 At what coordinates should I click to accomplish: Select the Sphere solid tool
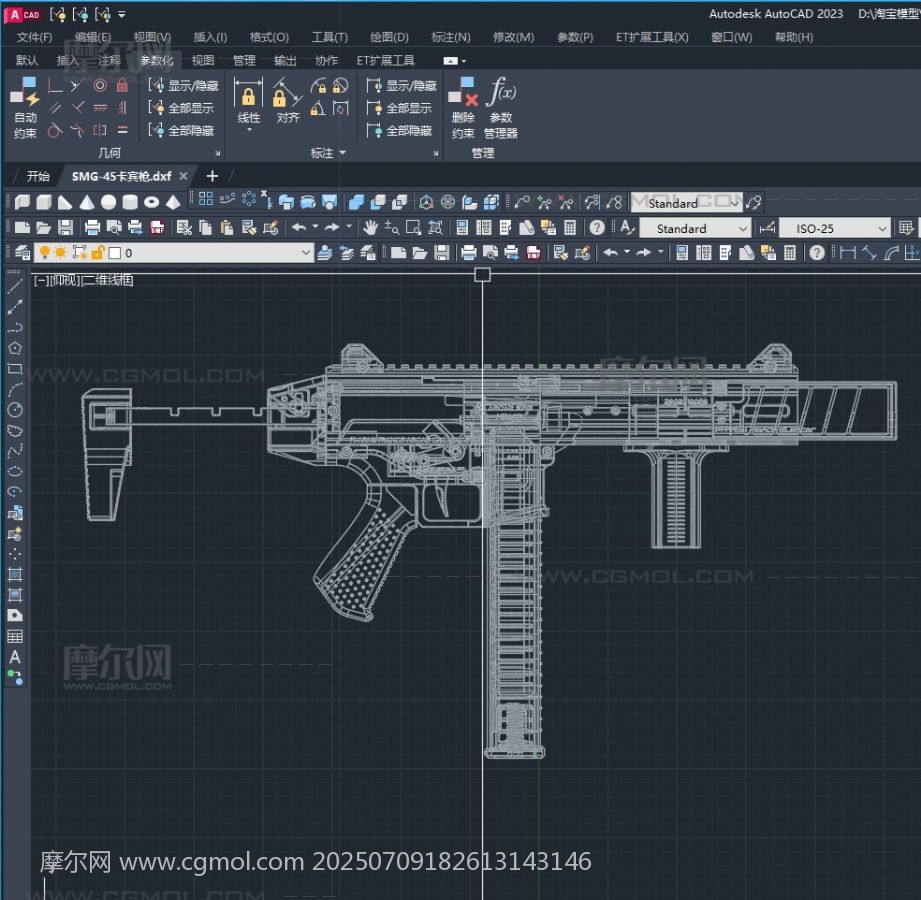click(109, 203)
